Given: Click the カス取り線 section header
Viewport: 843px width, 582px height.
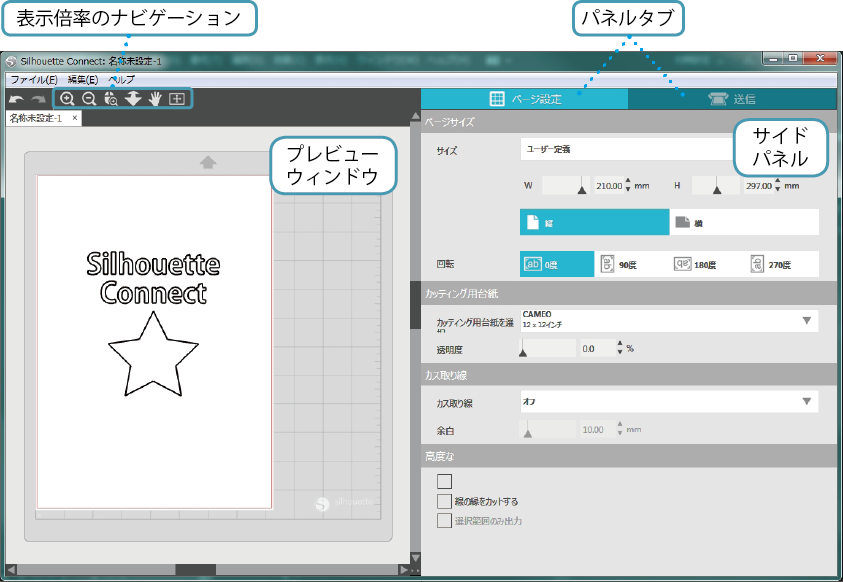Looking at the screenshot, I should click(x=629, y=375).
